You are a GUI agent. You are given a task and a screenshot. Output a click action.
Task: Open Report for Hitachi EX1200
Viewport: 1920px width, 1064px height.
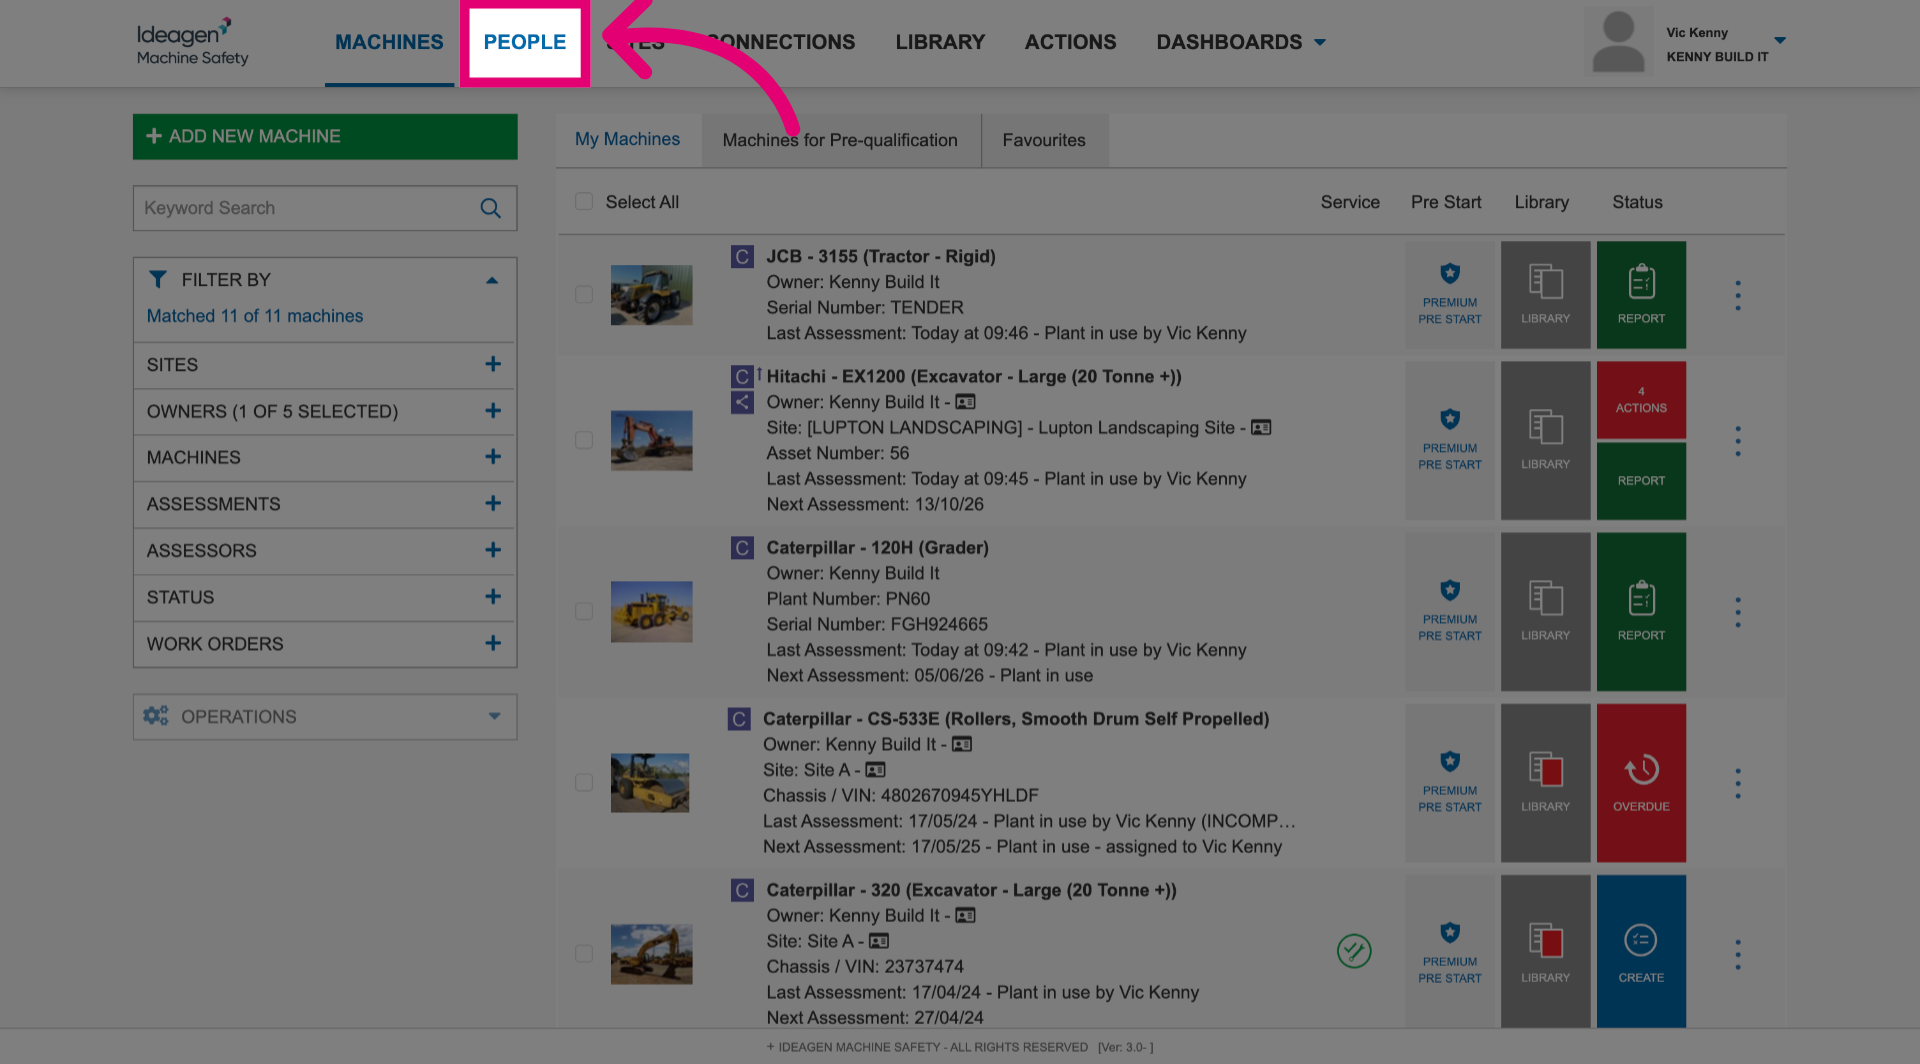click(1641, 481)
